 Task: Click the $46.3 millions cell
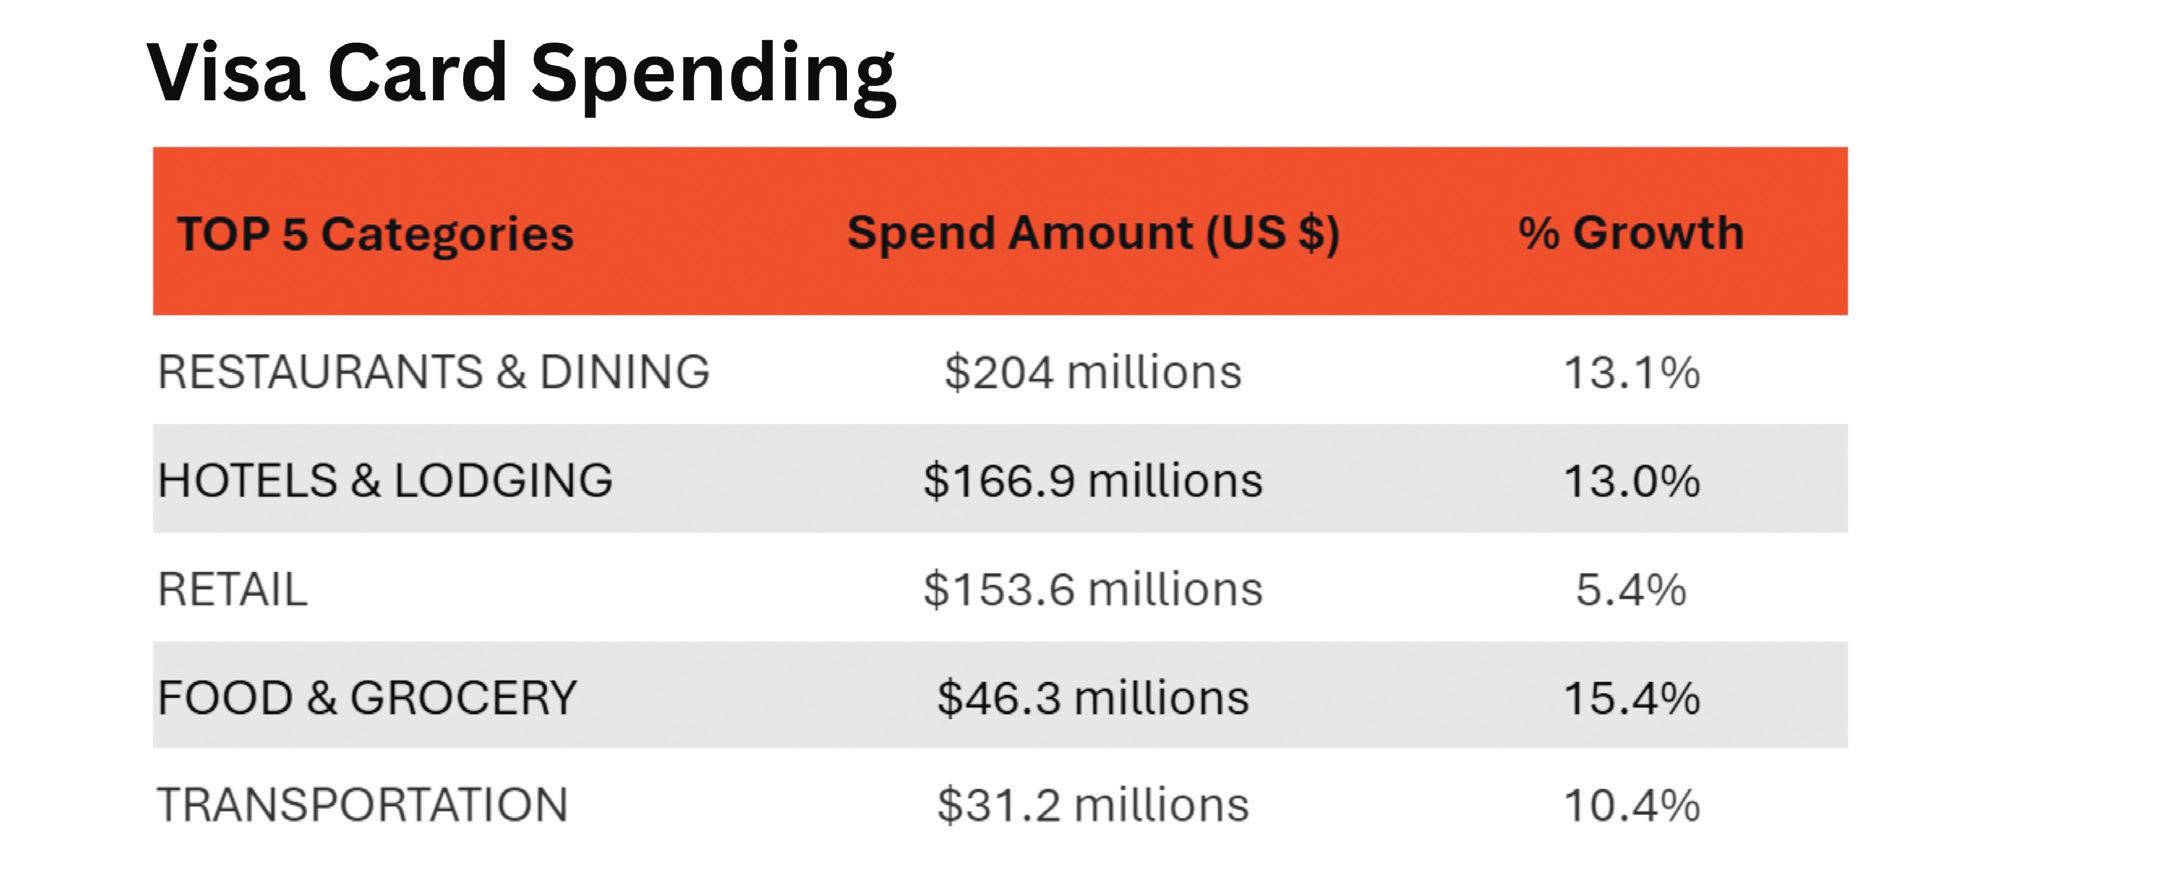pos(1093,697)
